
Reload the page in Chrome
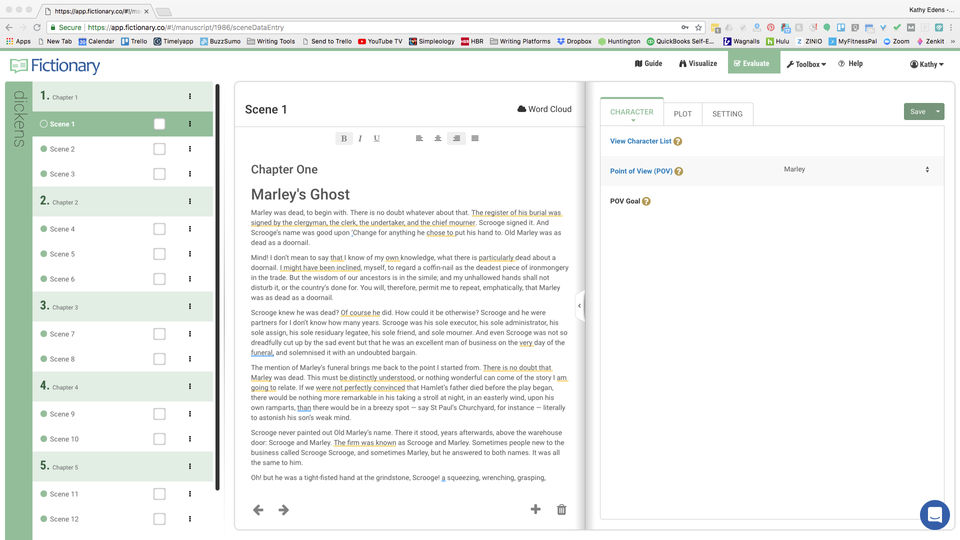[x=37, y=28]
